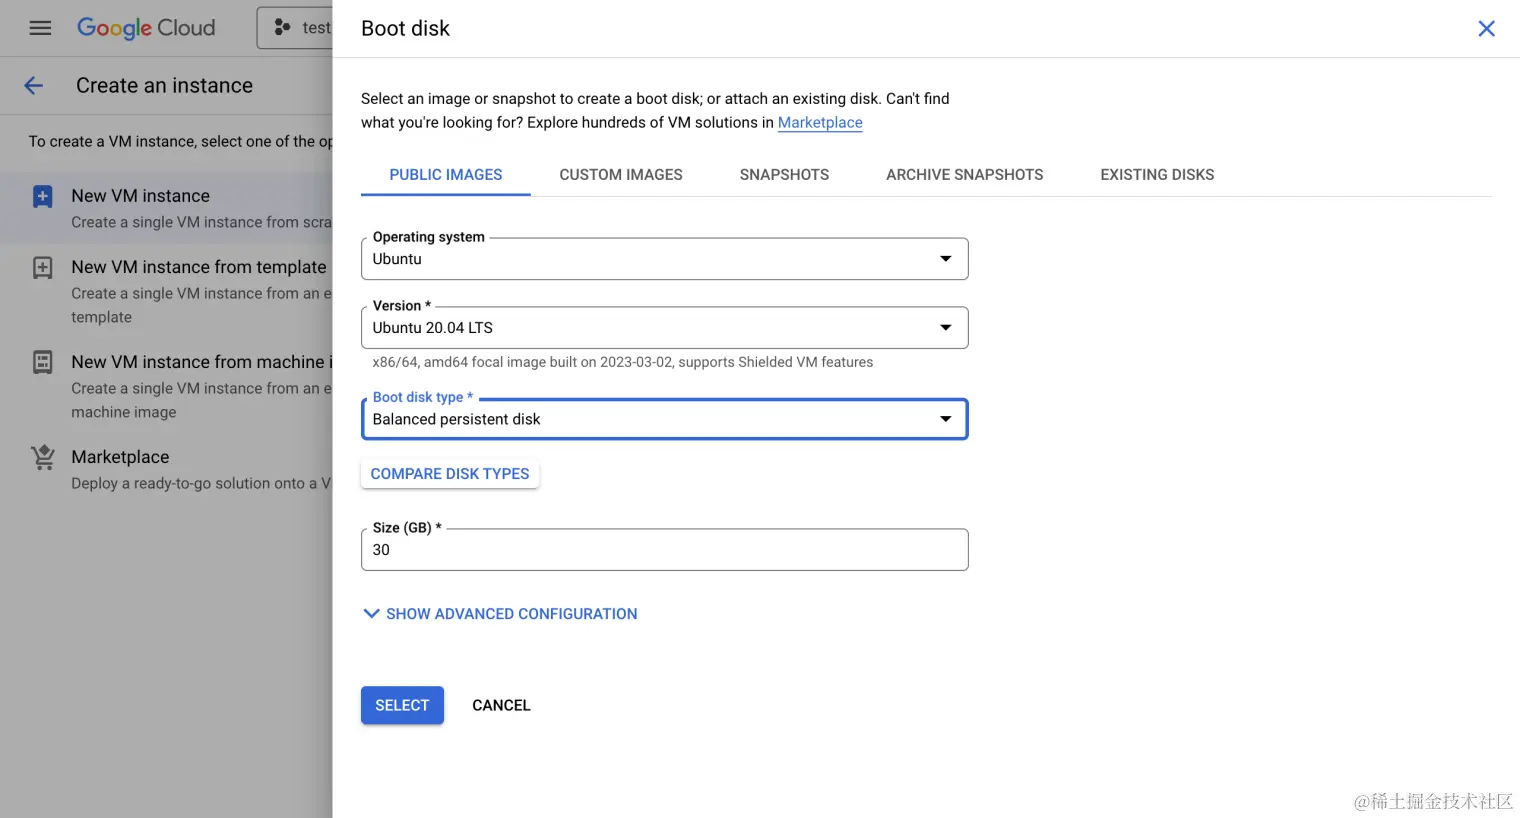Close the Boot disk panel
The height and width of the screenshot is (818, 1520).
coord(1487,29)
